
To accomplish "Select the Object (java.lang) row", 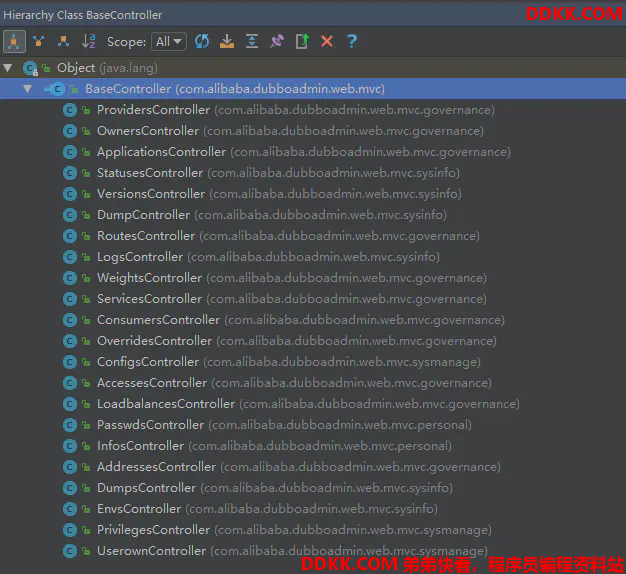I will click(x=313, y=68).
